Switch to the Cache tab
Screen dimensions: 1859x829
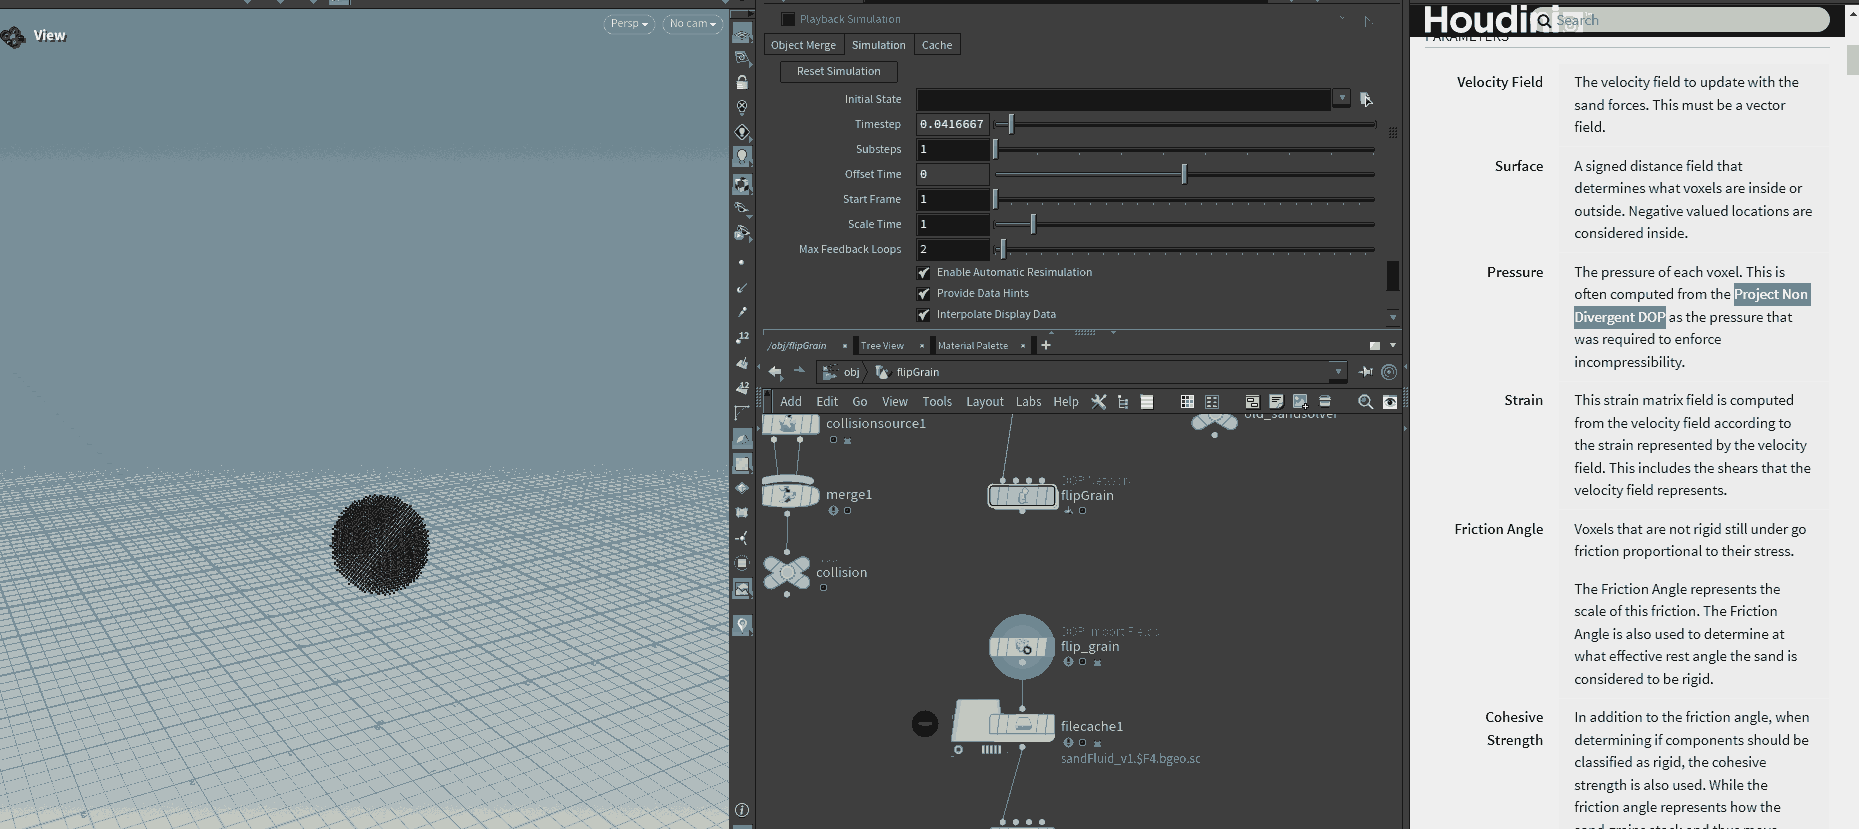(936, 45)
